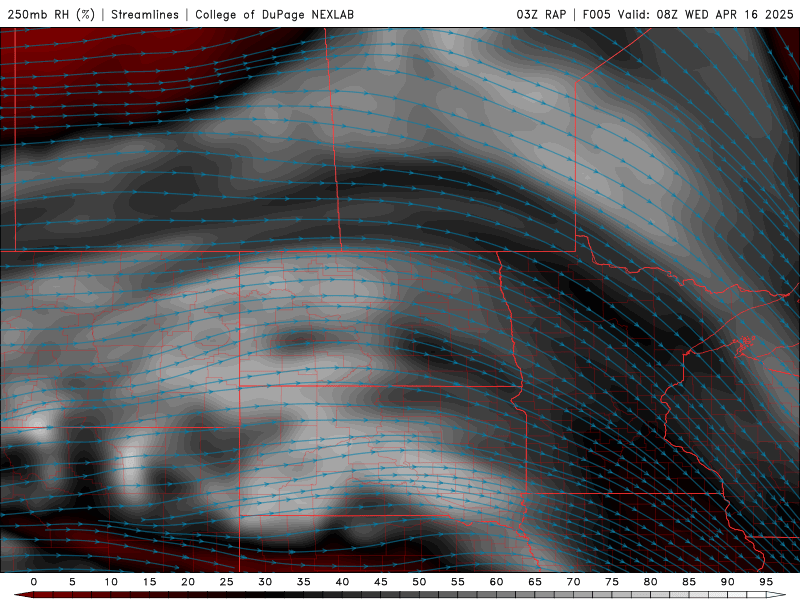Click the '70' colorbar scale label
This screenshot has width=800, height=600.
coord(573,582)
